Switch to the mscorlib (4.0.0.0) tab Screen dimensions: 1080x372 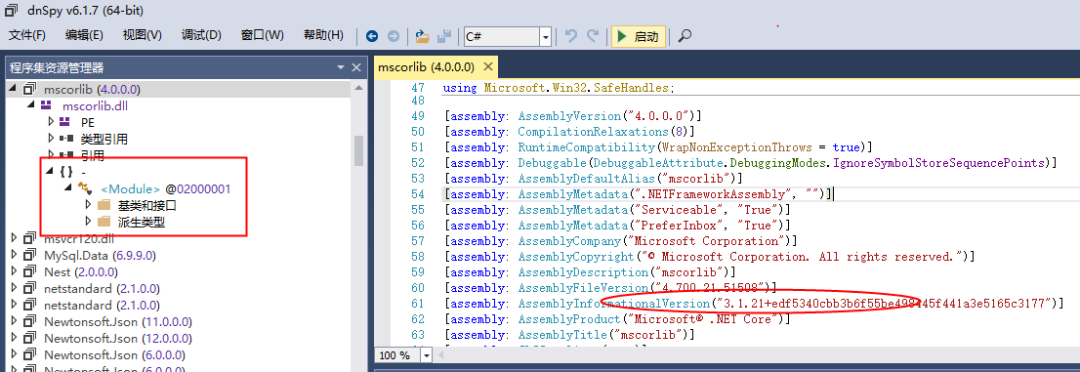(x=426, y=68)
